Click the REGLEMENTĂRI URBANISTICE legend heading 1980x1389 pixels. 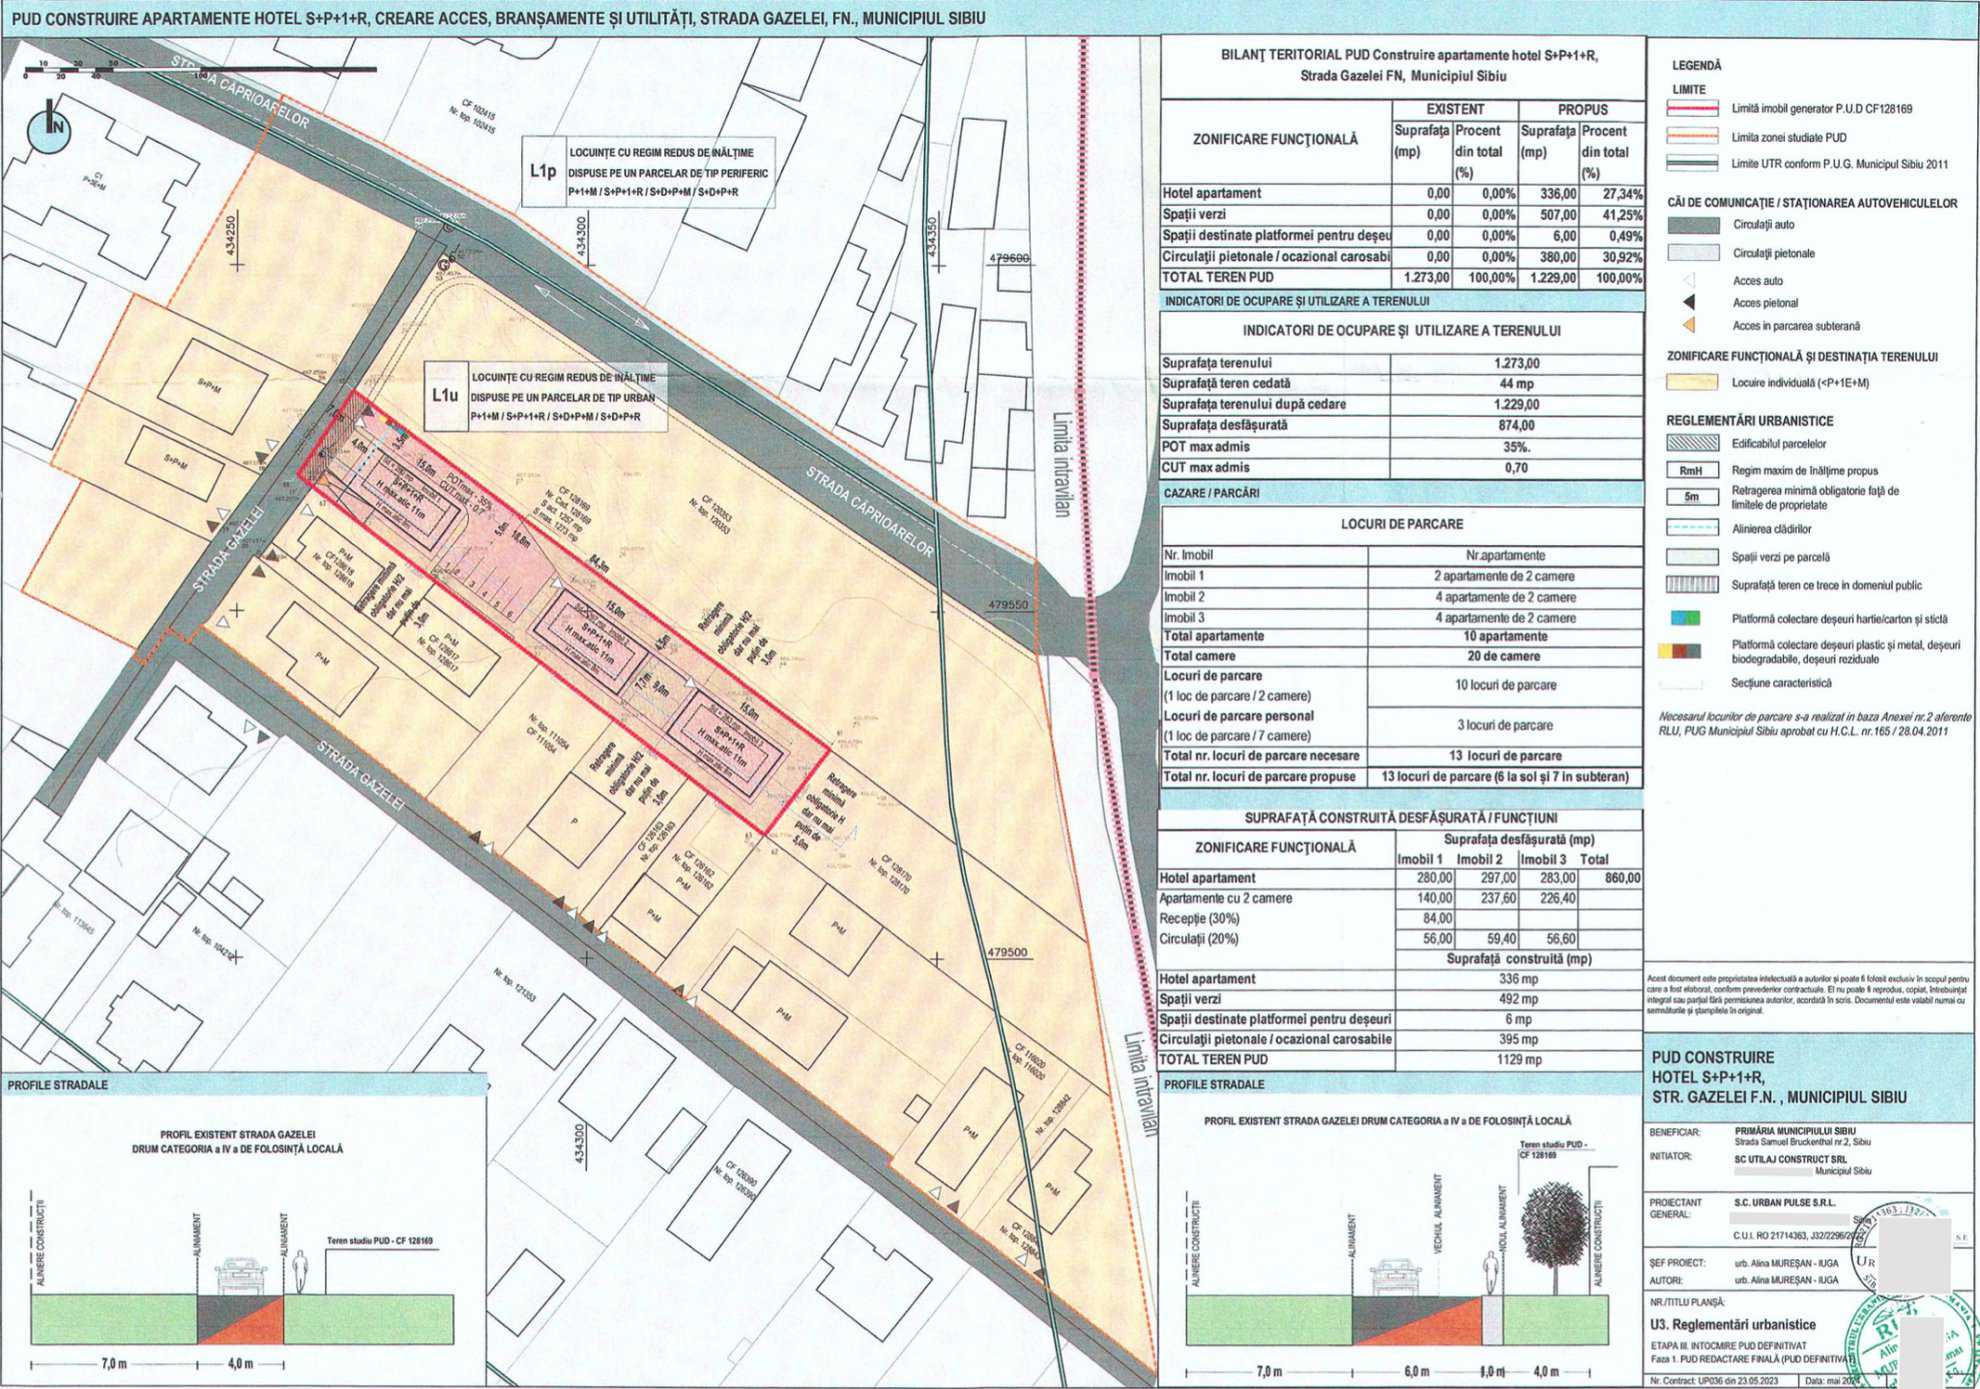pos(1749,421)
